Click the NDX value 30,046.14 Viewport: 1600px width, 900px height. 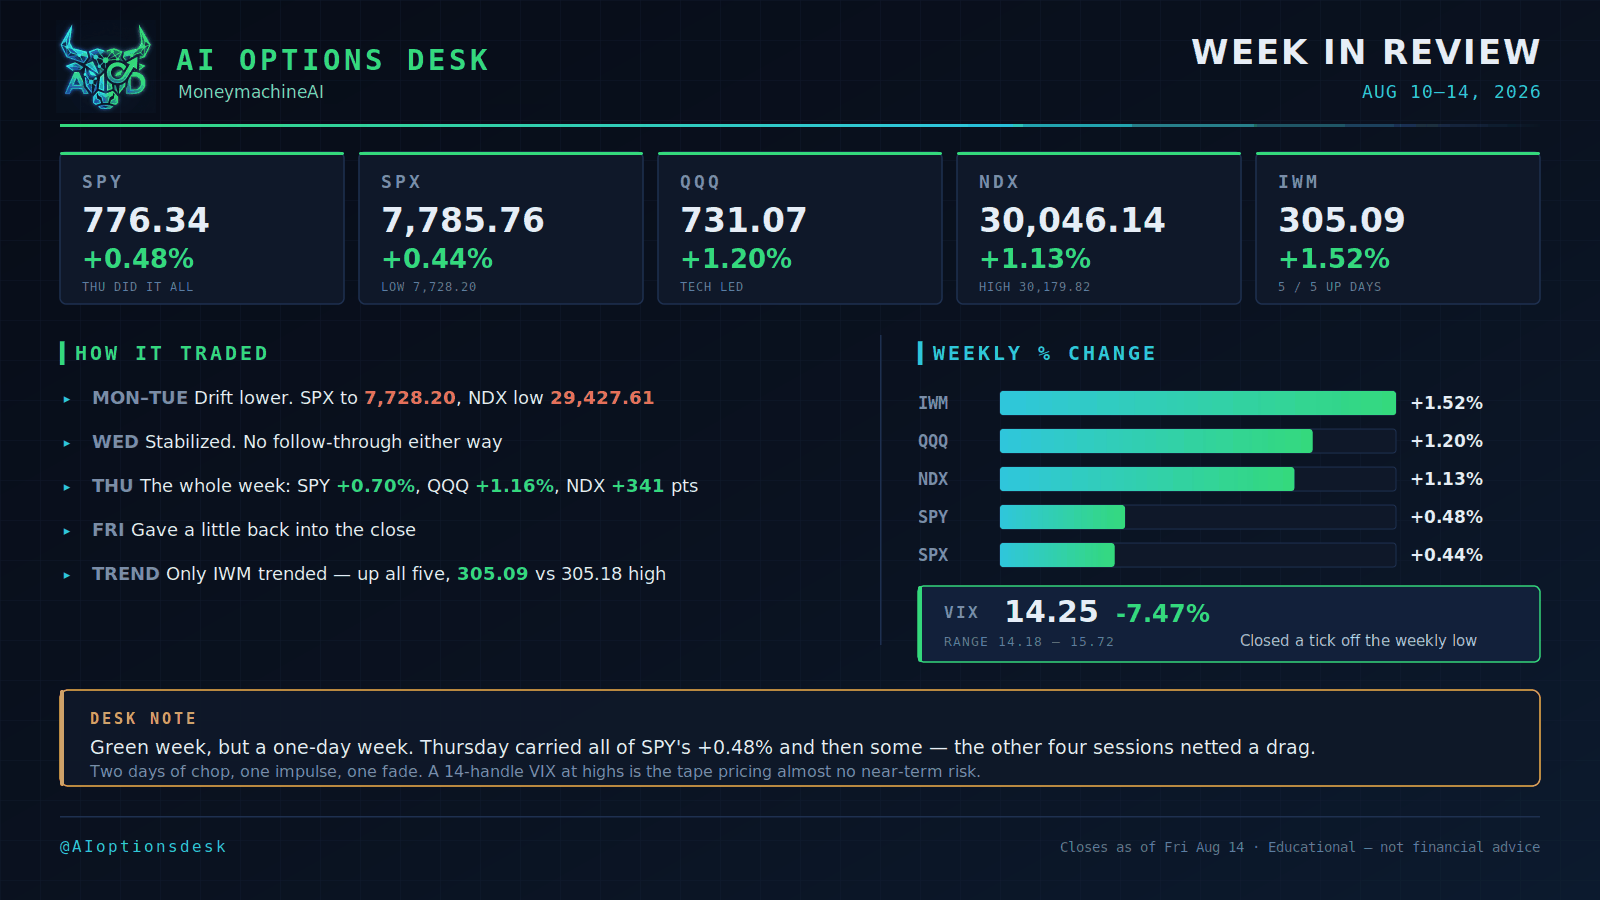[x=1072, y=220]
